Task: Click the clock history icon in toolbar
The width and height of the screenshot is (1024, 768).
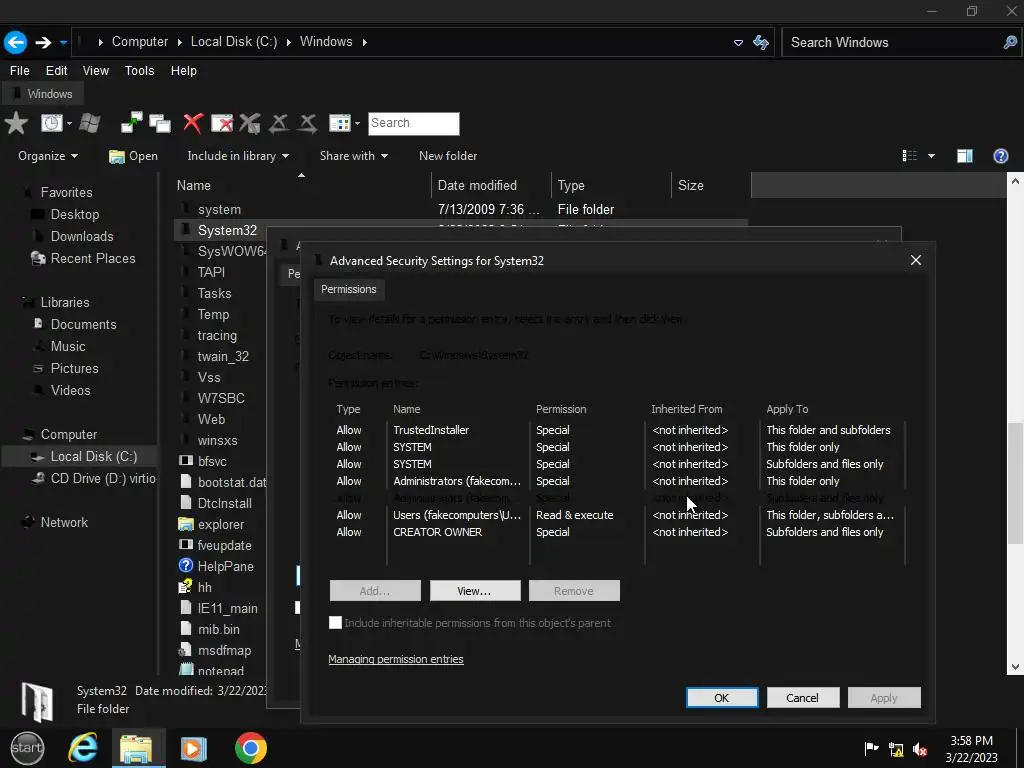Action: (52, 123)
